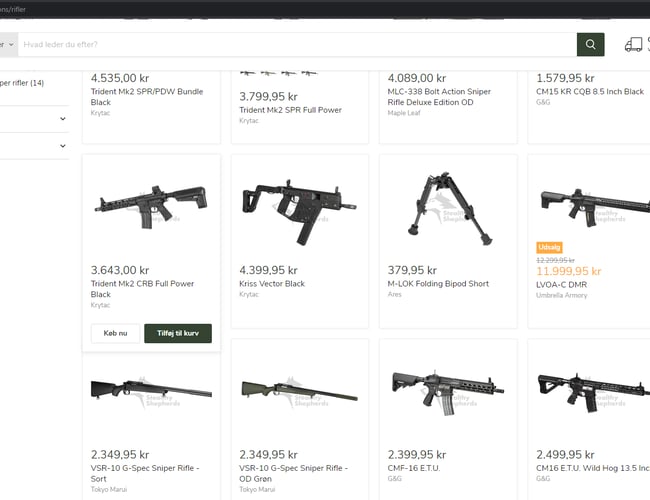This screenshot has height=500, width=650.
Task: Open the 'CMF-16 E.T.U.' title link
Action: 414,468
